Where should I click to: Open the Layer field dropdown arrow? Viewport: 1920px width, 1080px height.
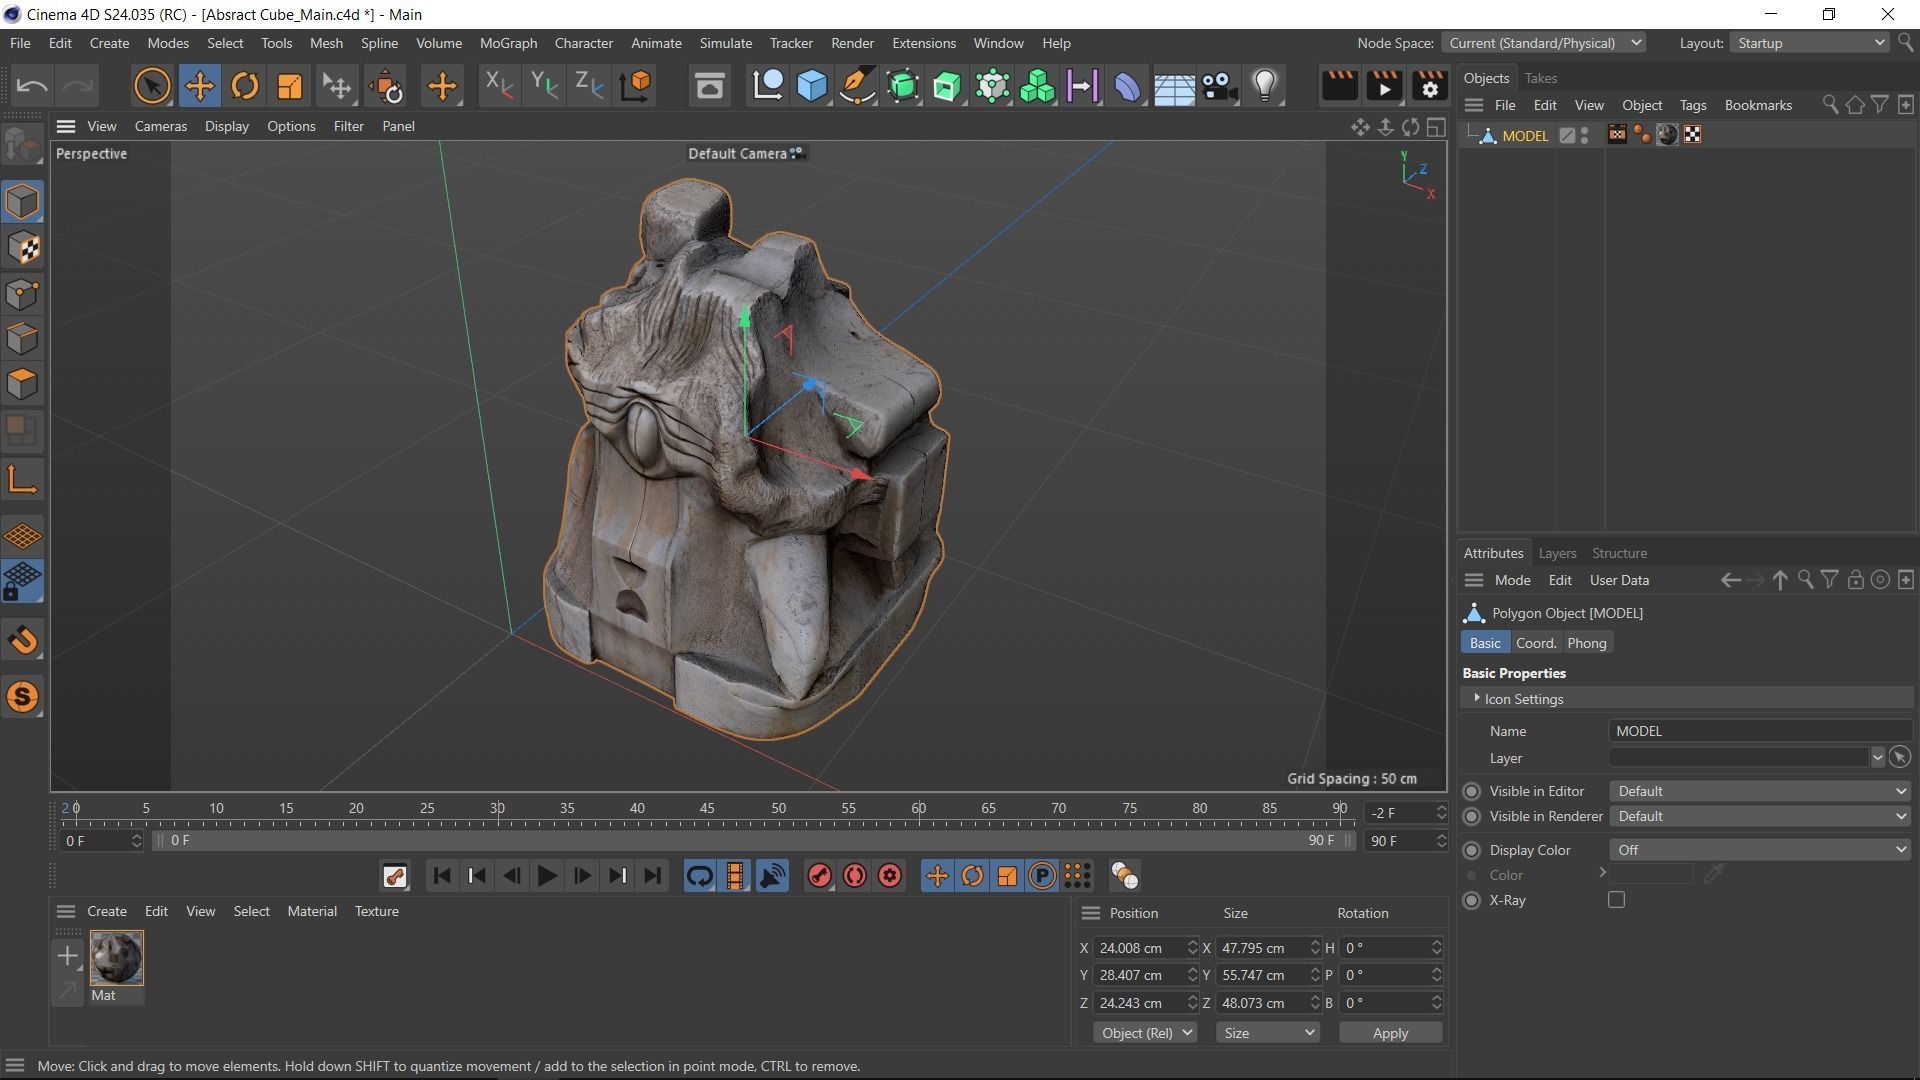[1877, 758]
